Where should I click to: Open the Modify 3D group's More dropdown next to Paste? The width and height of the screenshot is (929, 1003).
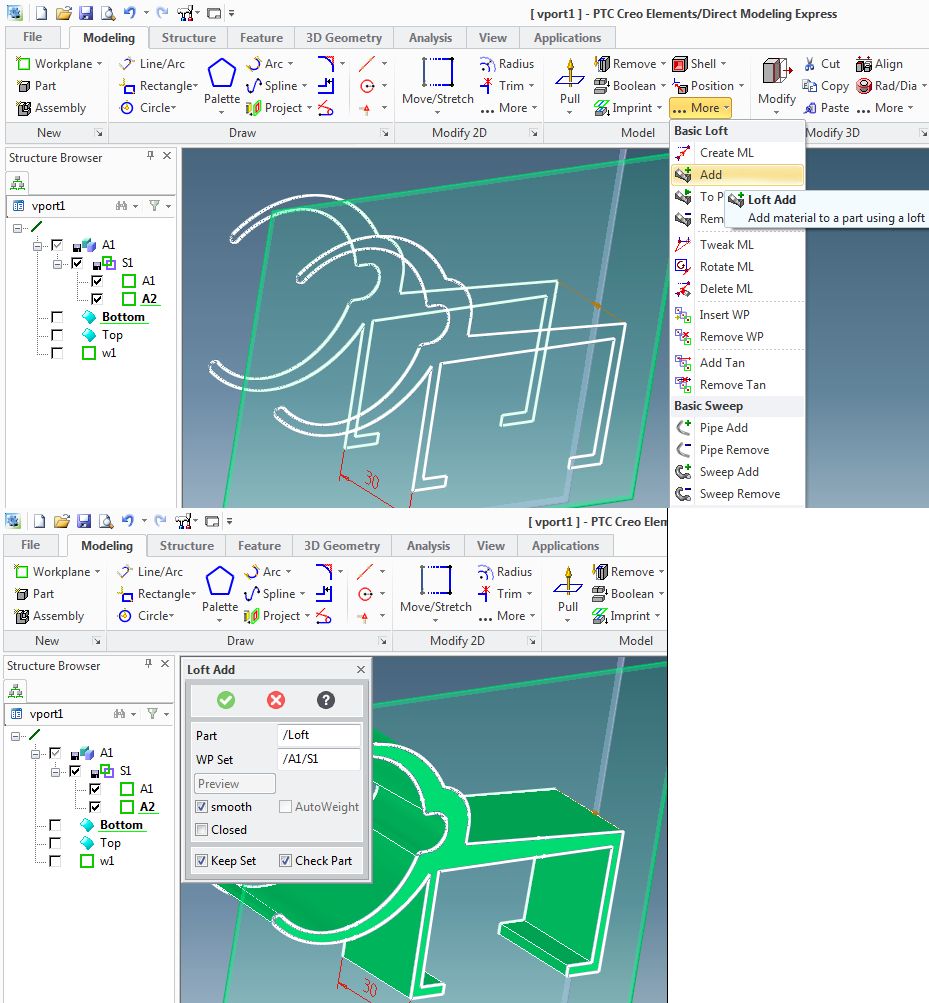pyautogui.click(x=885, y=107)
